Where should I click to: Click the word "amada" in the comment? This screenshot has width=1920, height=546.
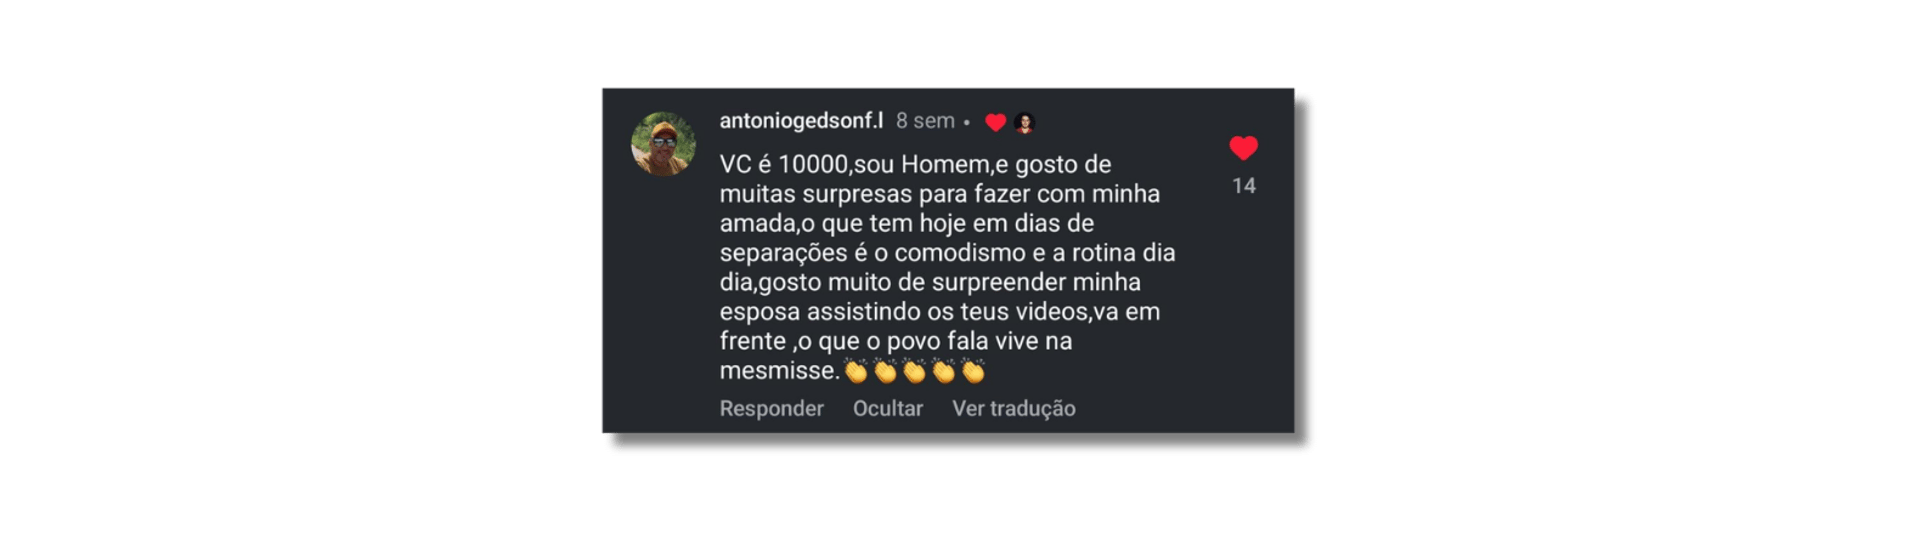[756, 223]
